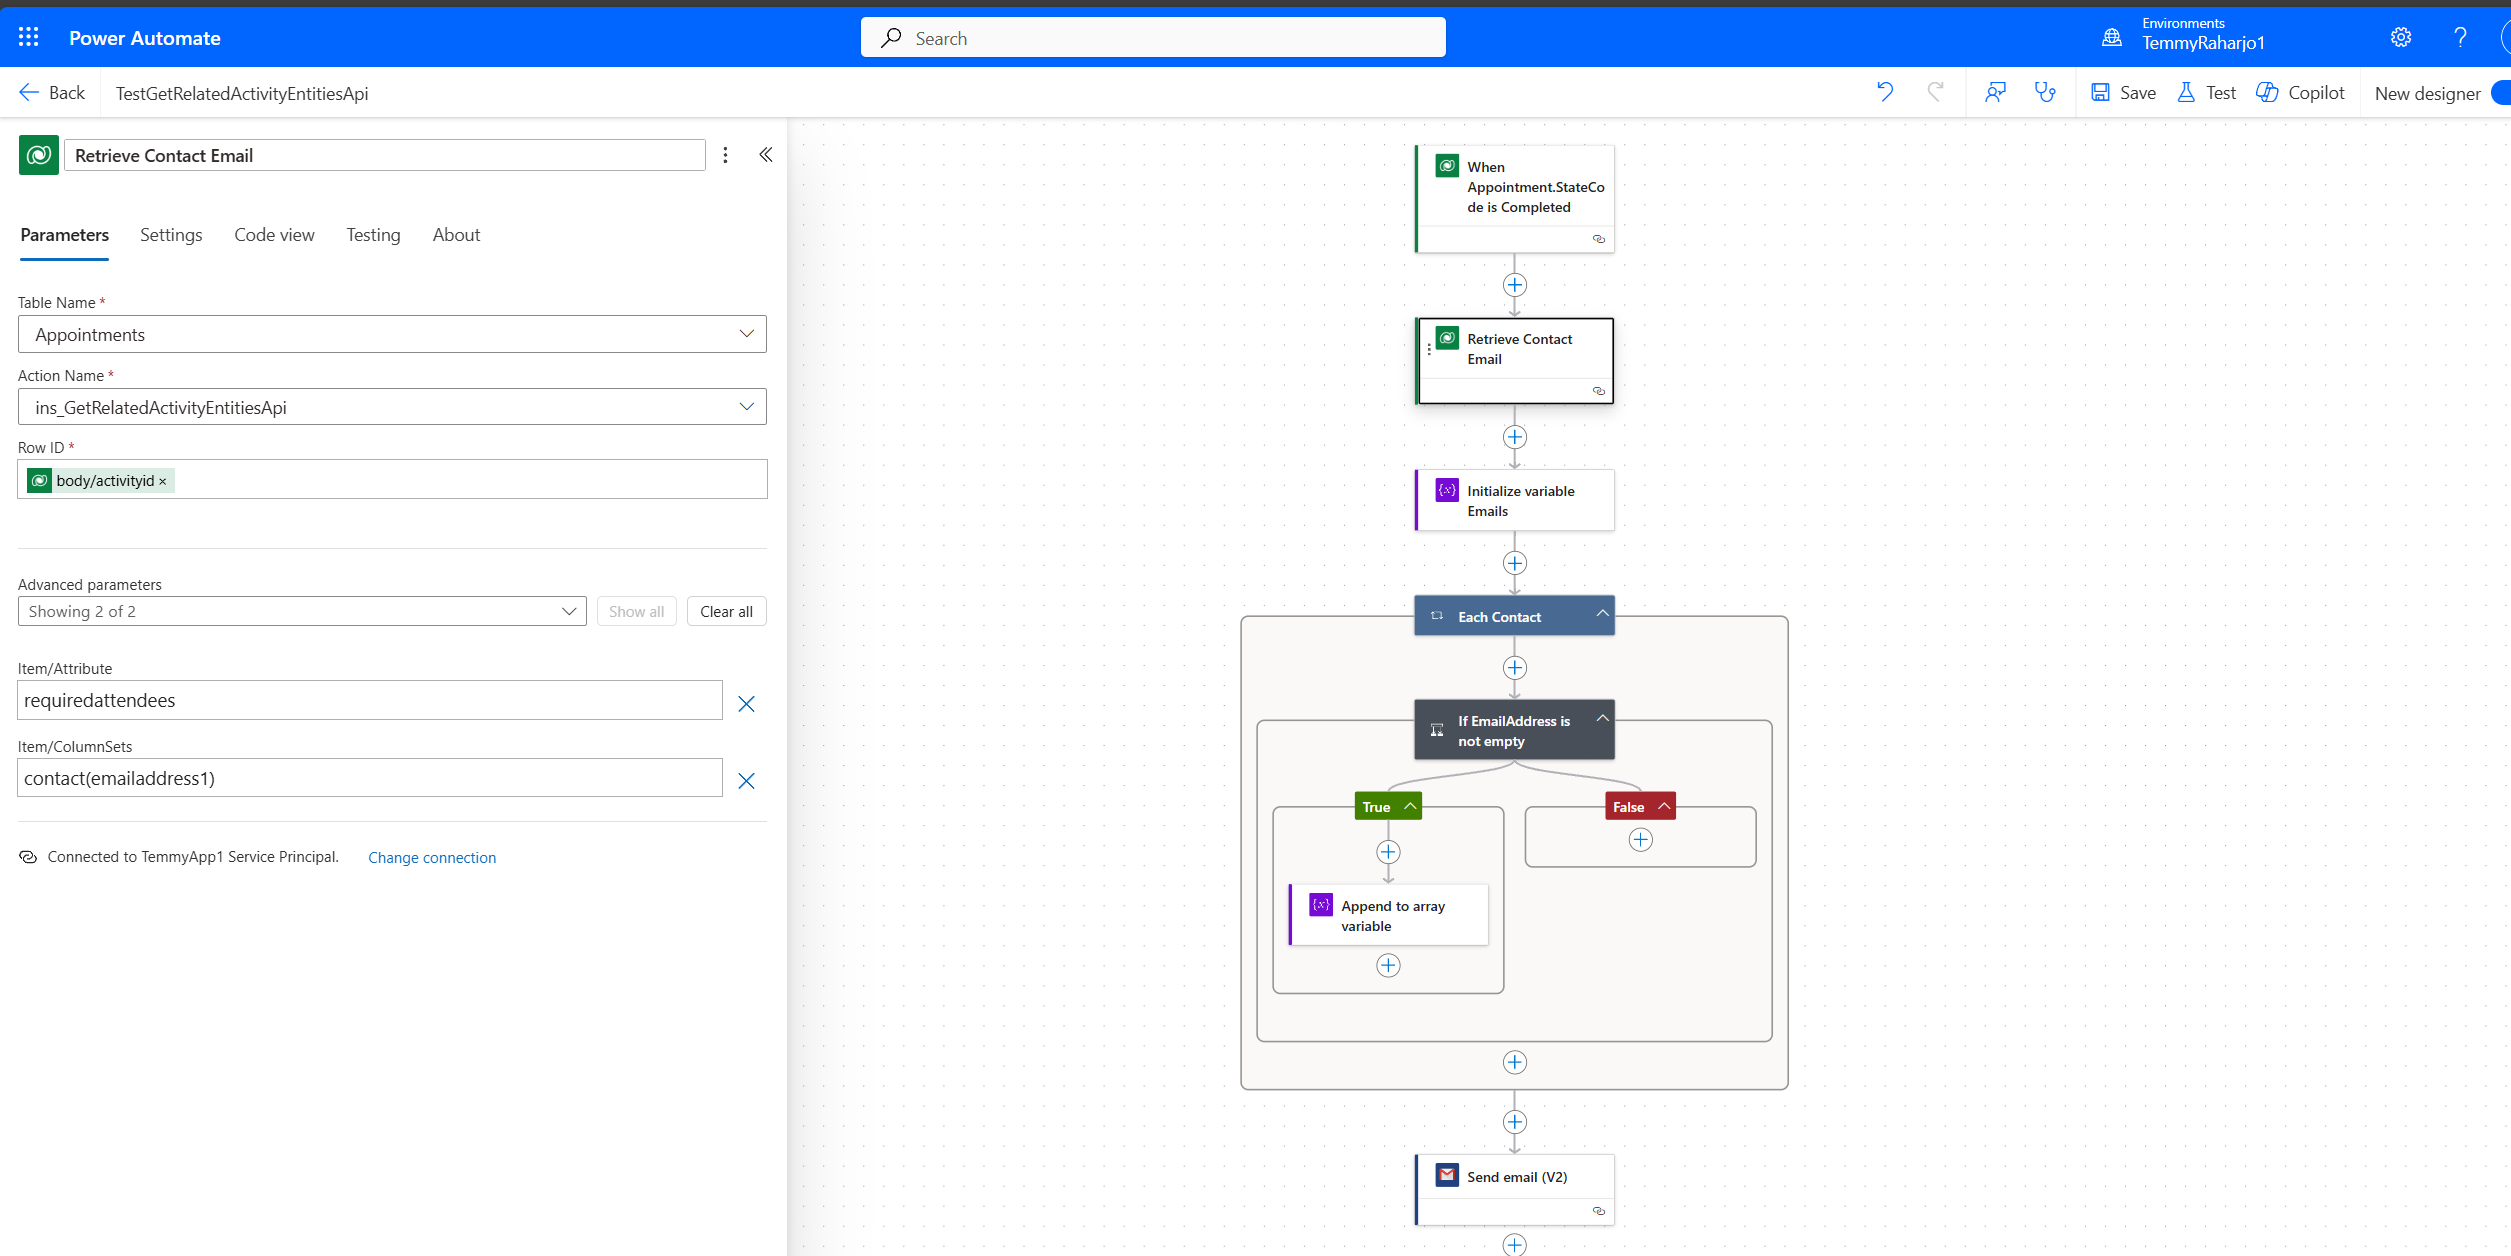Switch to the Settings tab
Viewport: 2511px width, 1256px height.
click(x=171, y=235)
